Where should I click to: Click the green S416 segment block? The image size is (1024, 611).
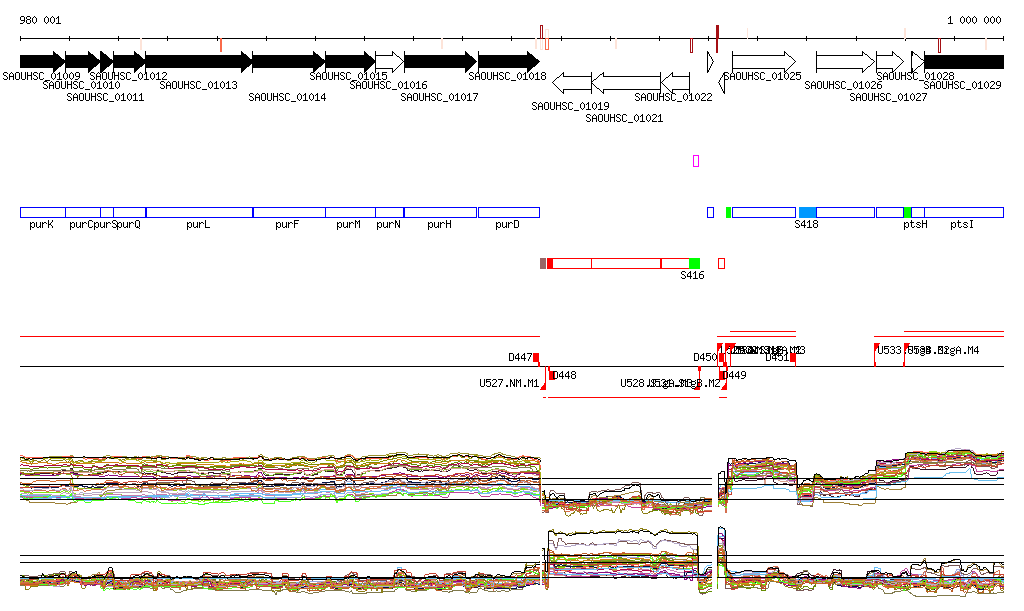(694, 263)
